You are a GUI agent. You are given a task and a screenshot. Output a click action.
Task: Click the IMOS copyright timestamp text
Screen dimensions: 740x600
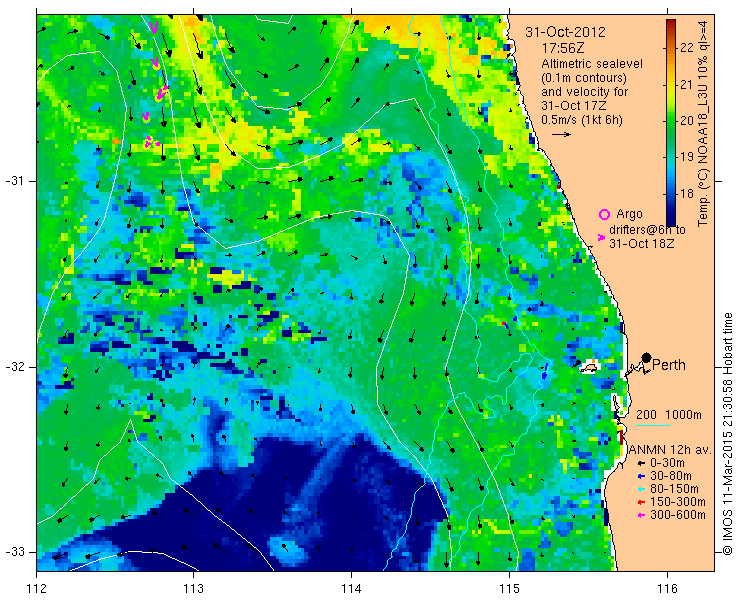pos(727,434)
